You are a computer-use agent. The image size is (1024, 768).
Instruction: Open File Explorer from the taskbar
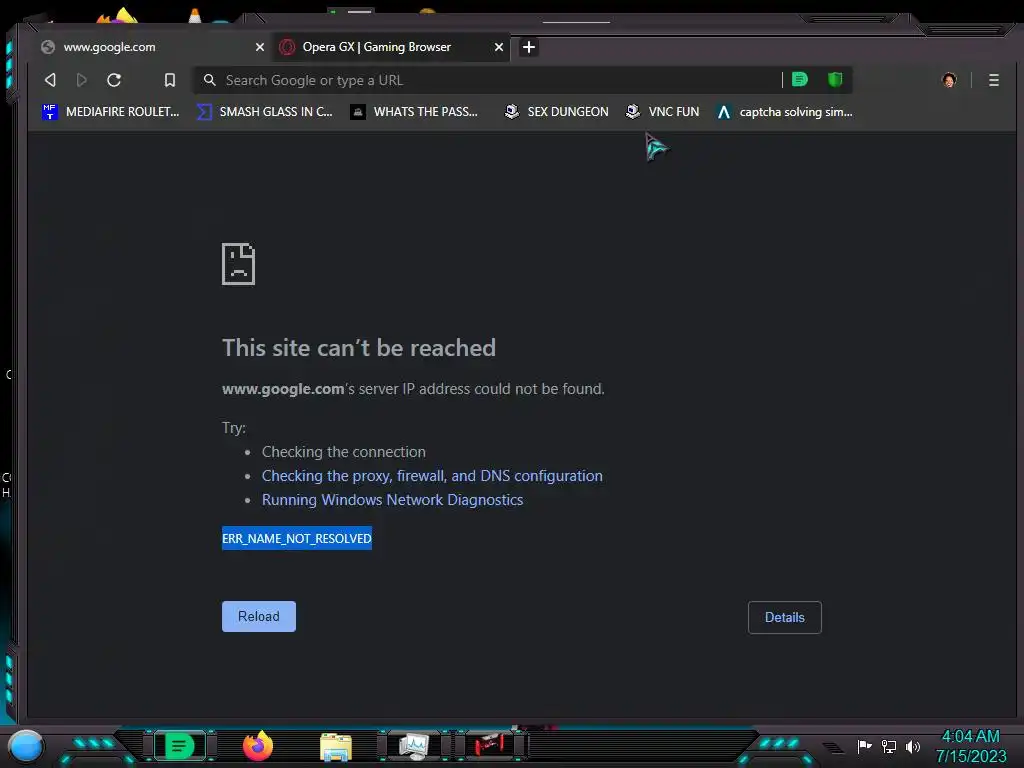[336, 747]
